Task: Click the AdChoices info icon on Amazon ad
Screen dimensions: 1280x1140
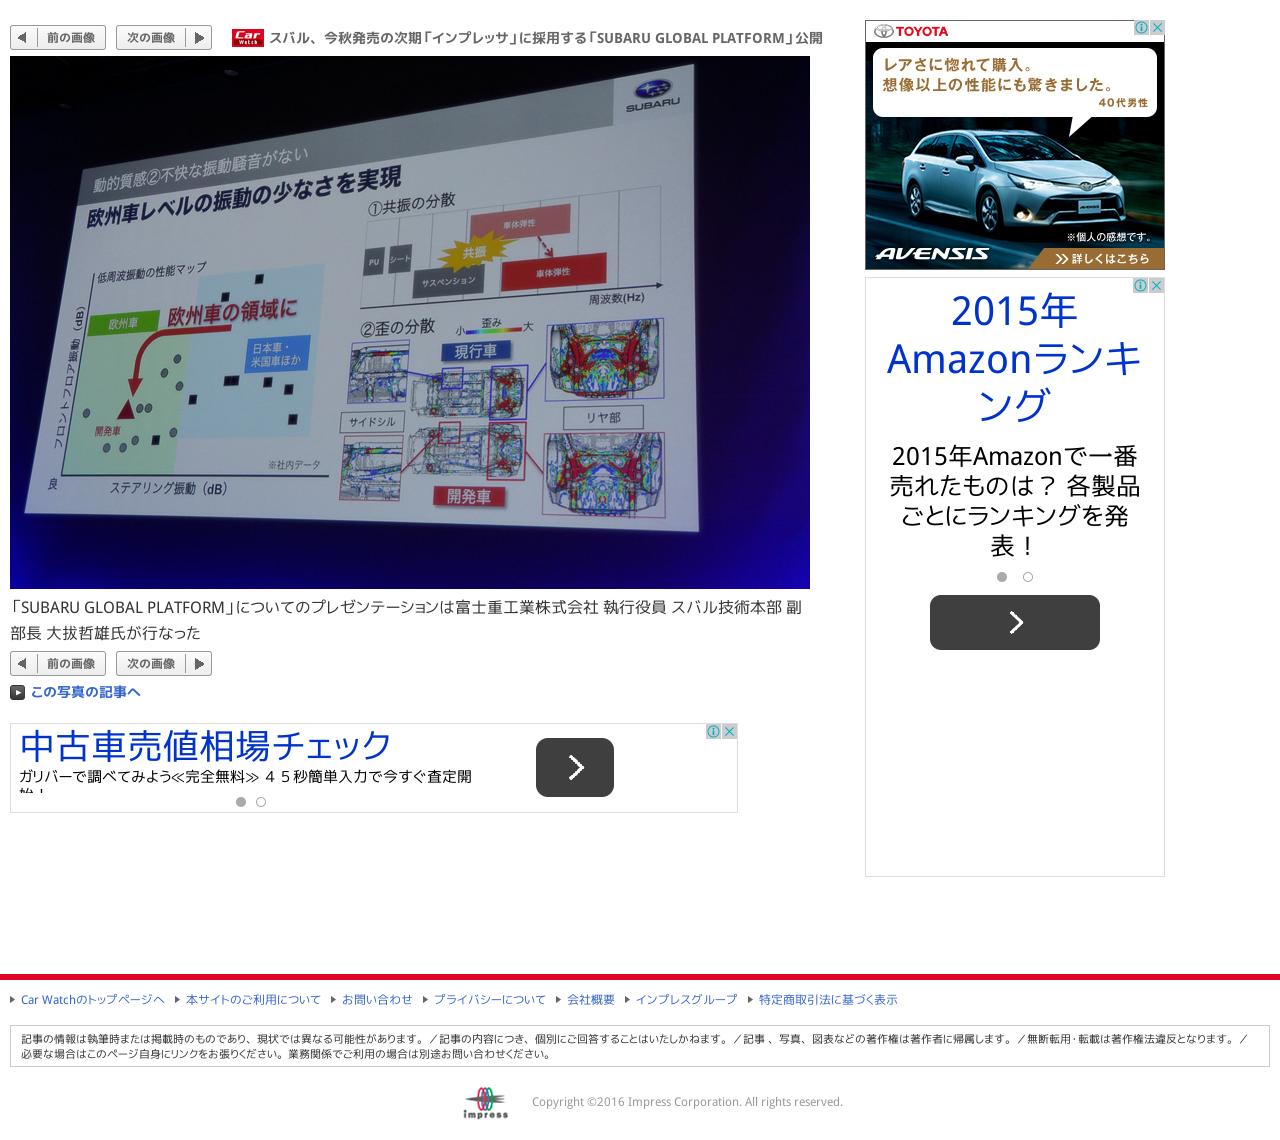Action: [1140, 285]
